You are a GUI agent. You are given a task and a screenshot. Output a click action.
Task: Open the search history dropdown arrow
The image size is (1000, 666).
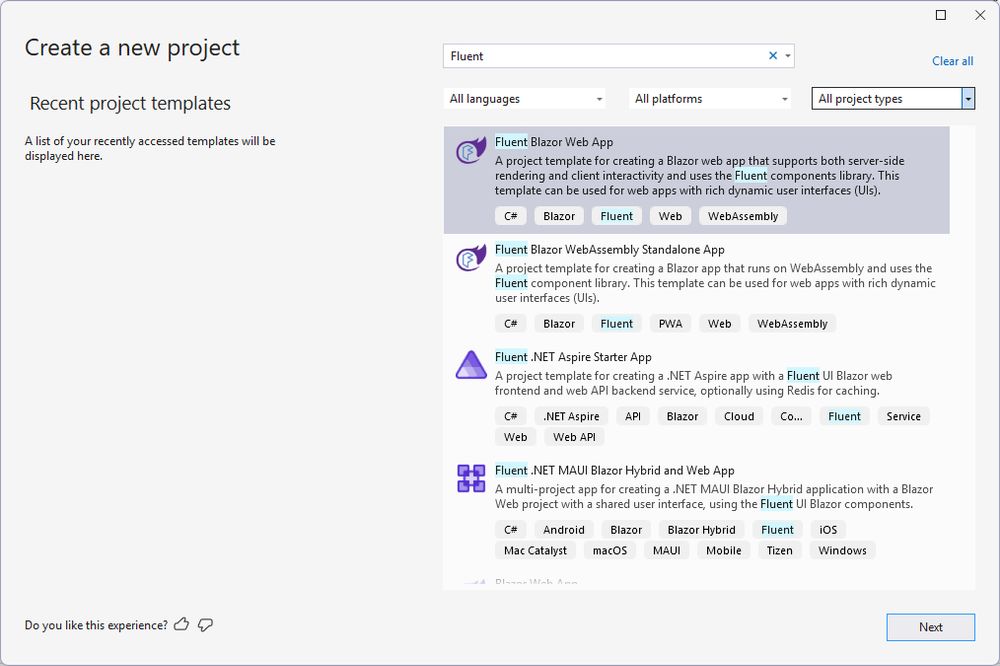pos(788,56)
